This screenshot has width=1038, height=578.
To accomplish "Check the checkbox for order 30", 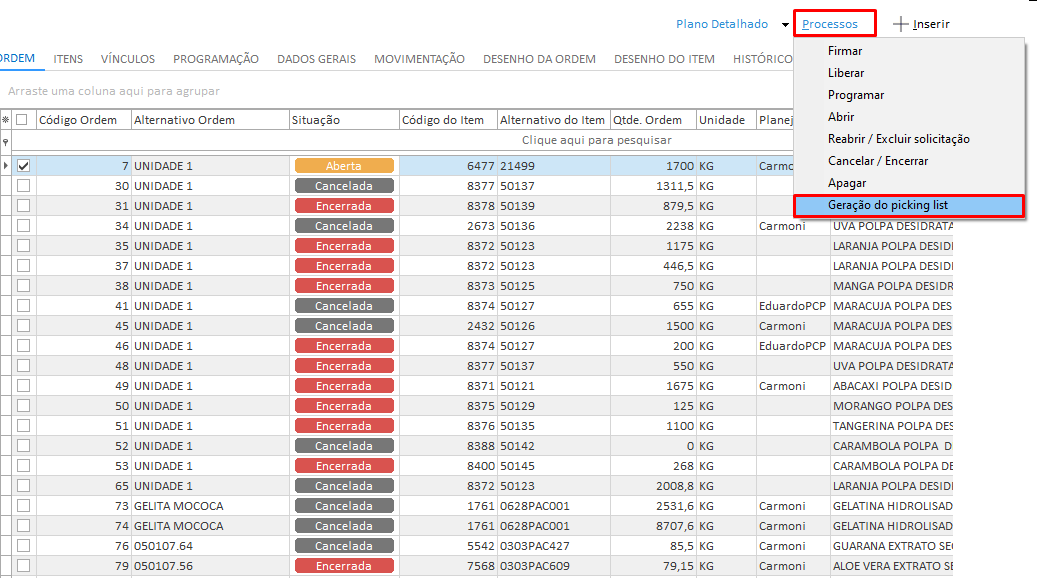I will [24, 186].
